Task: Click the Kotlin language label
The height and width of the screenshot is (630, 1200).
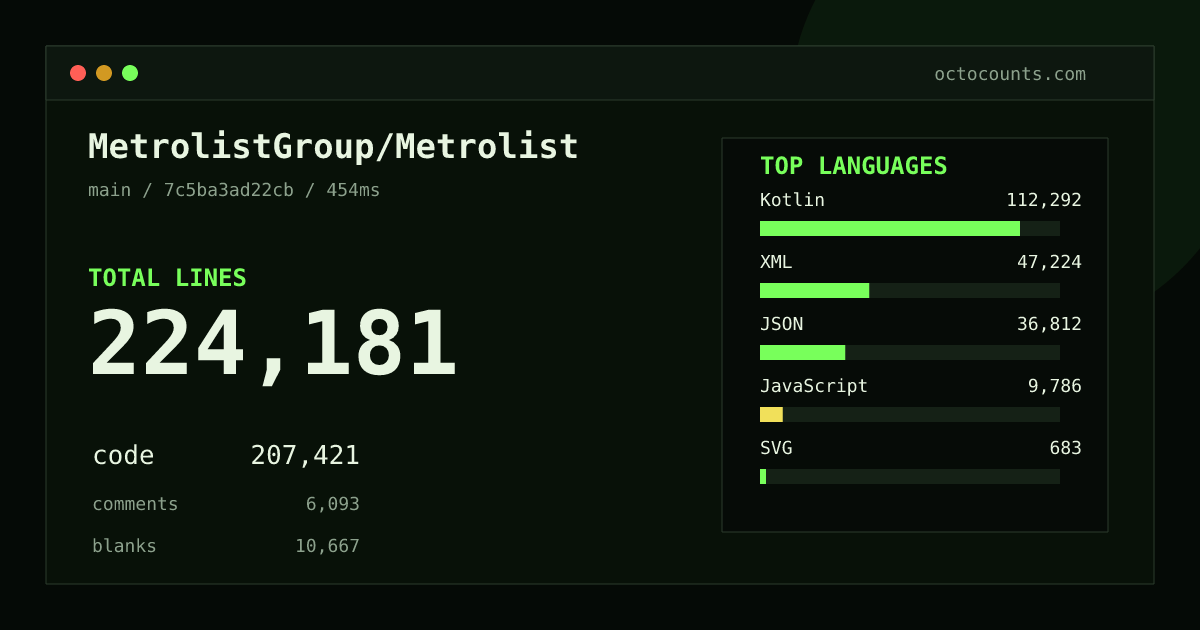Action: click(792, 200)
